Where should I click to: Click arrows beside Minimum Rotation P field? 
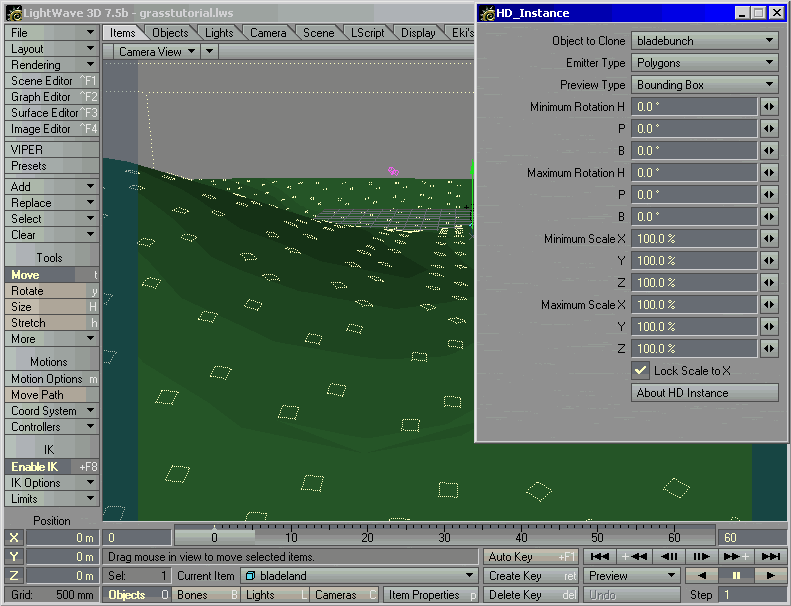pyautogui.click(x=769, y=129)
